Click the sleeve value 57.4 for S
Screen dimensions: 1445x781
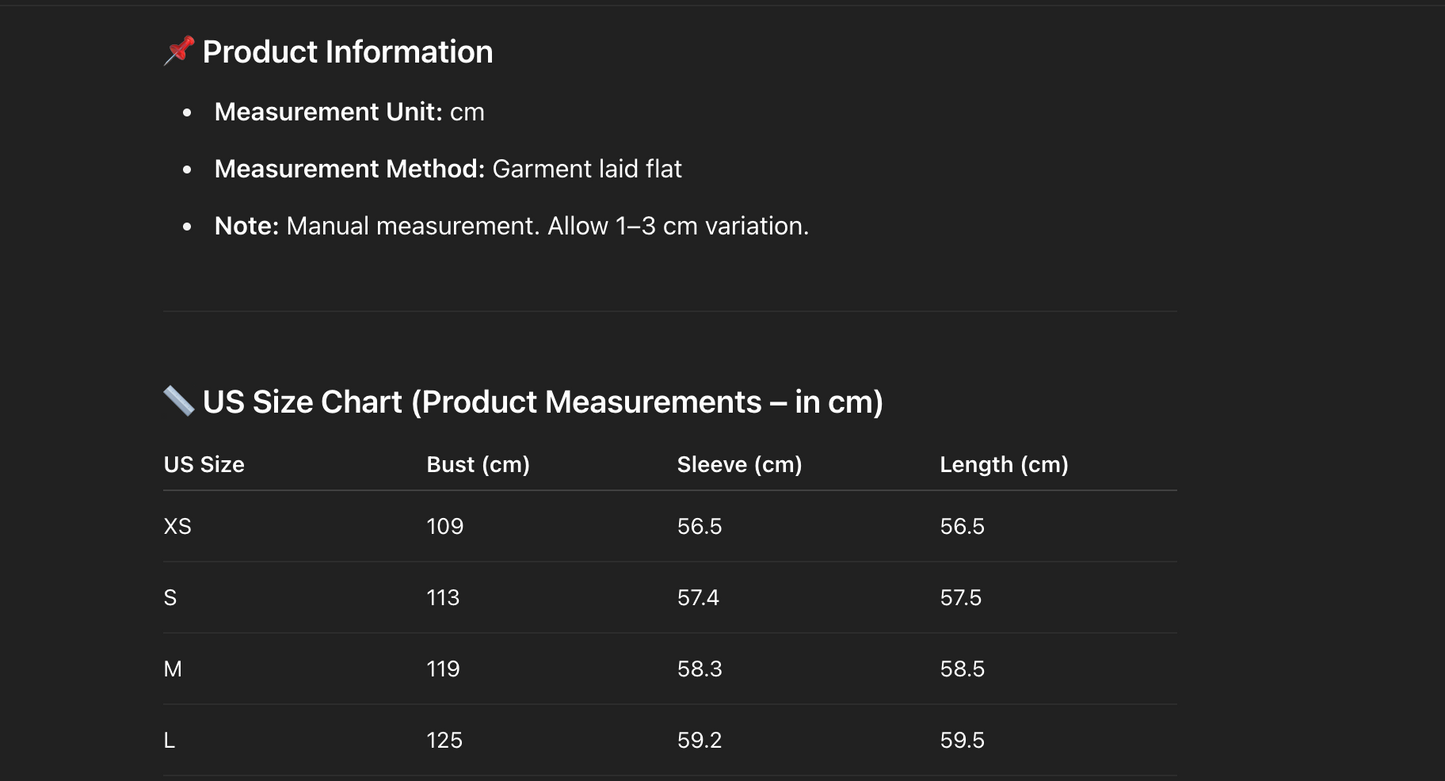point(698,598)
